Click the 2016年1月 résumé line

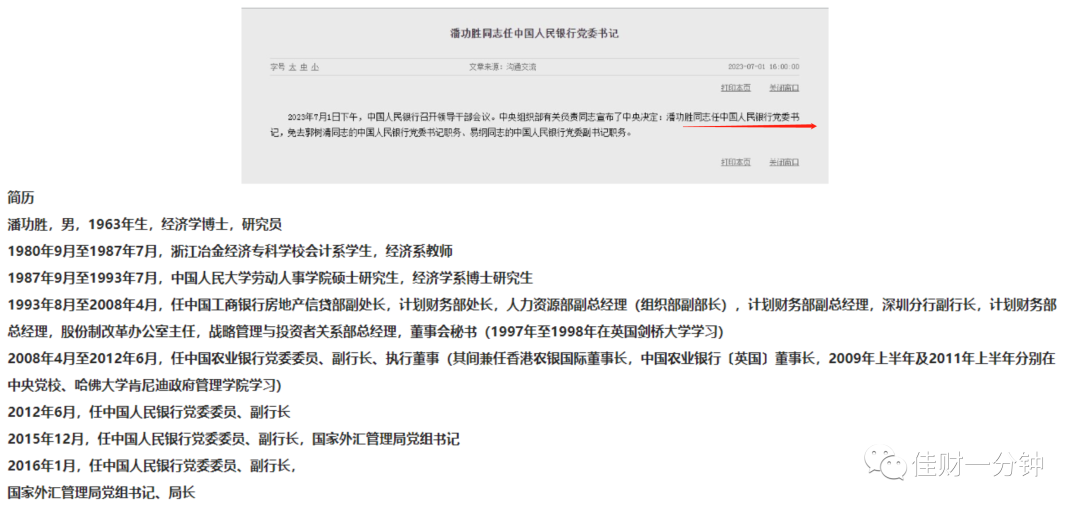pos(152,467)
